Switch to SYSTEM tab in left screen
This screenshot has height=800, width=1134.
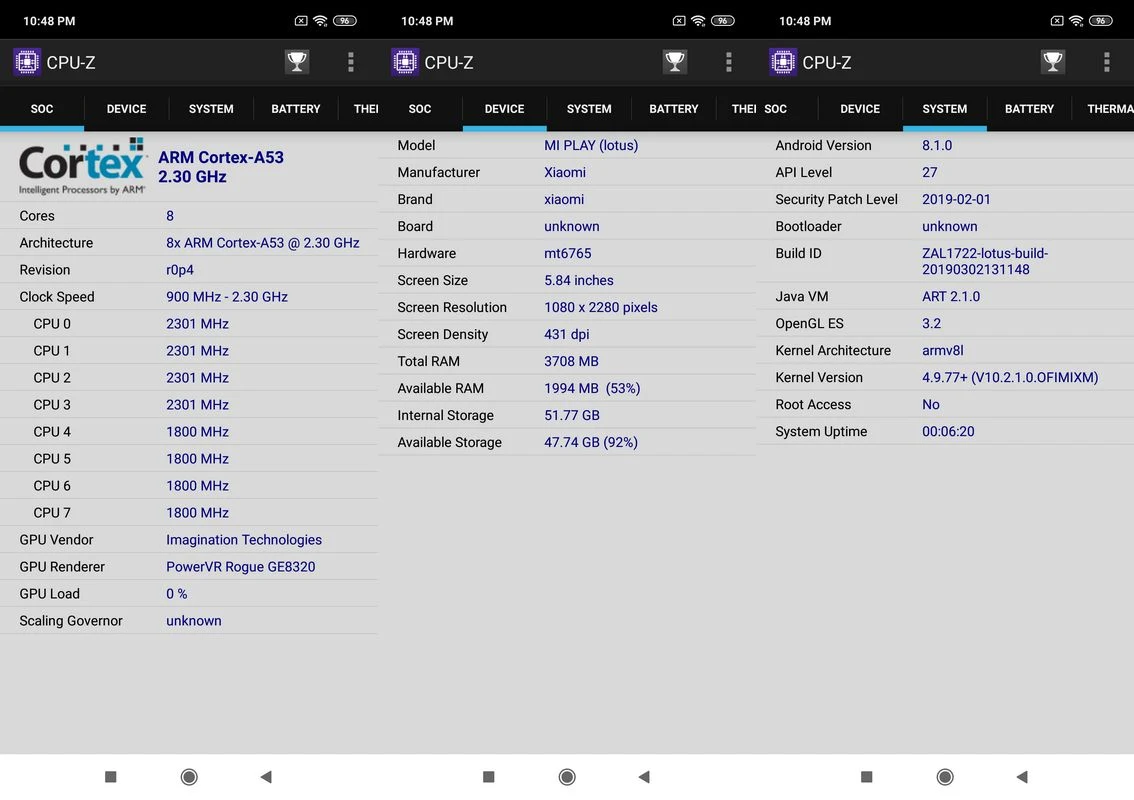click(x=211, y=109)
